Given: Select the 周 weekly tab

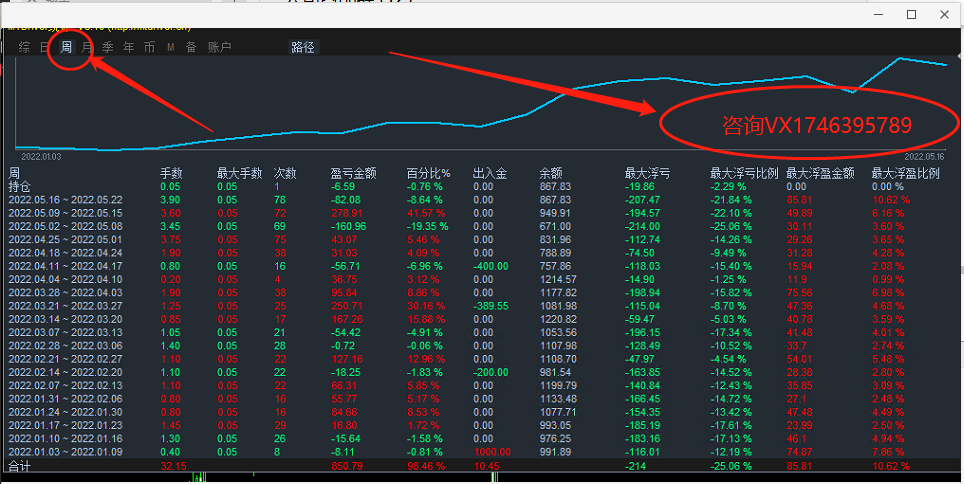Looking at the screenshot, I should tap(66, 47).
